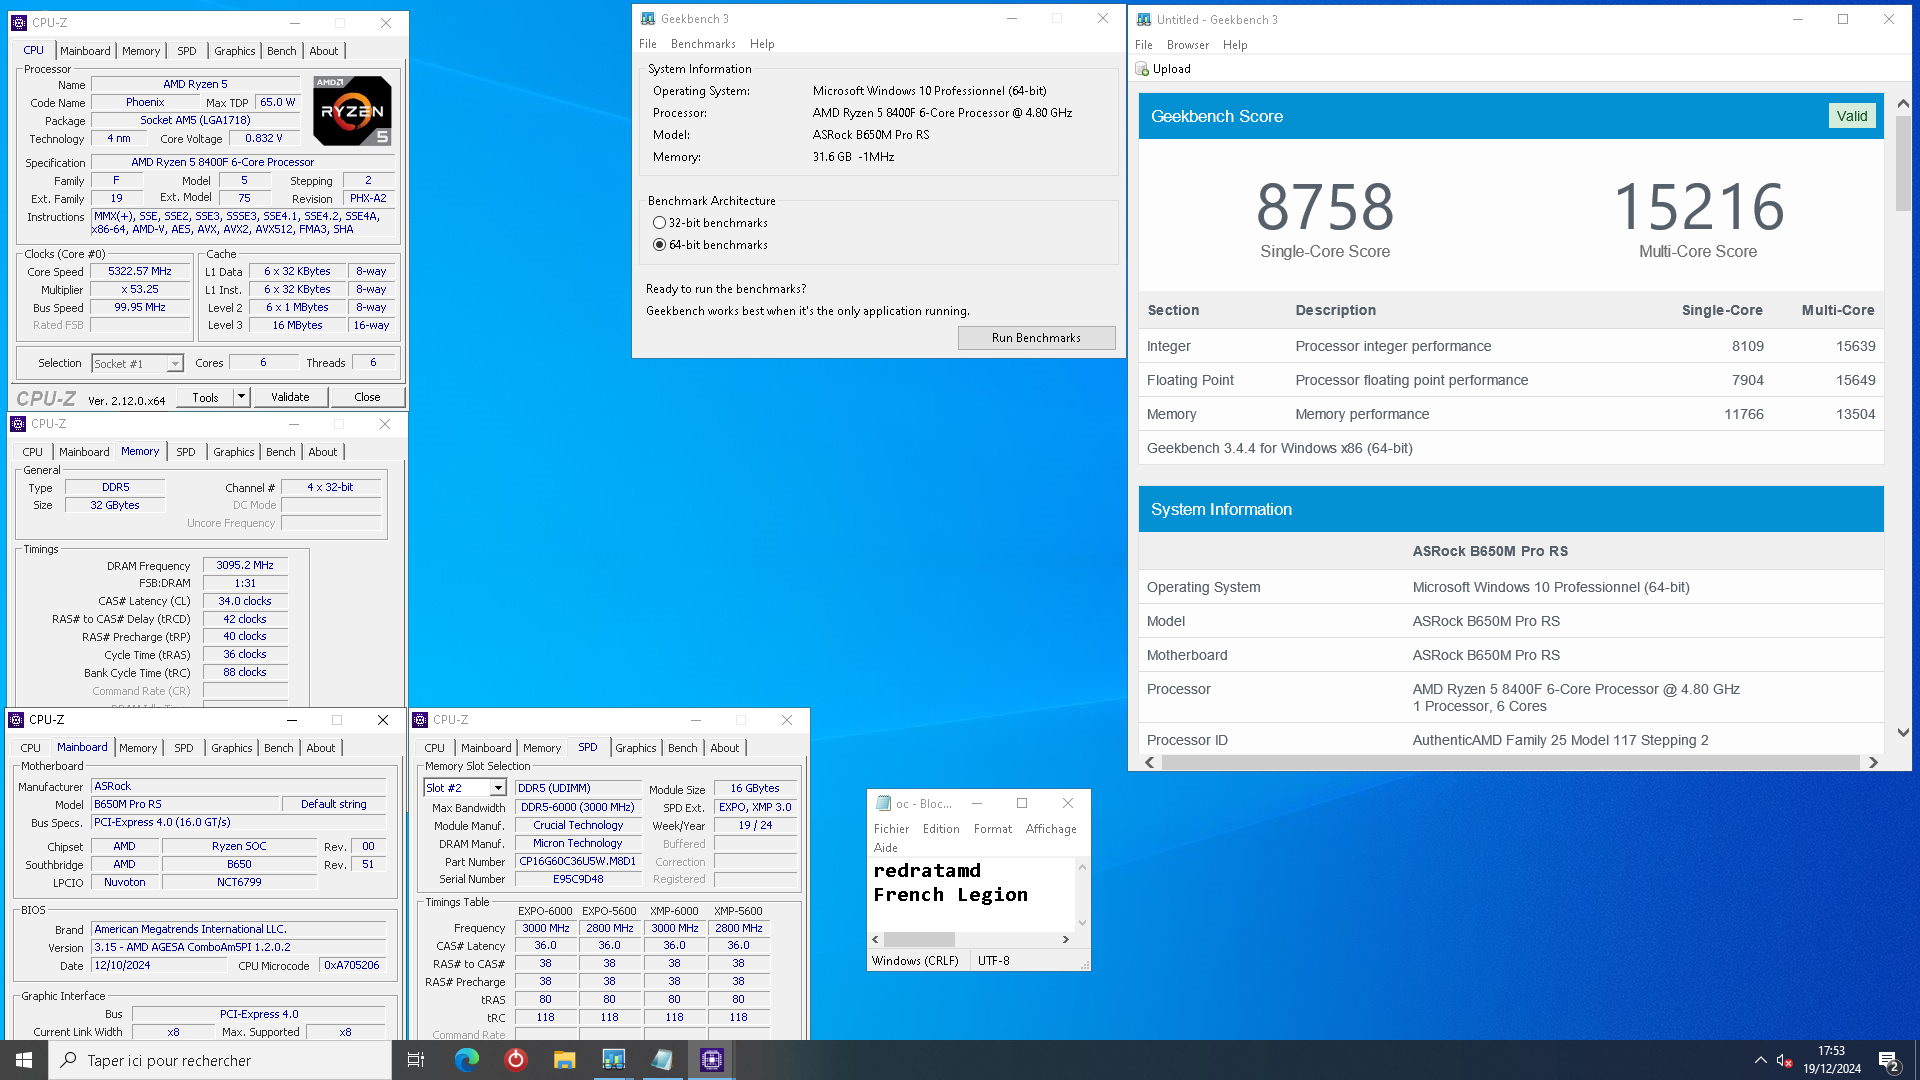Click the Untitled Geekbench 3 title icon
This screenshot has height=1080, width=1920.
pos(1144,19)
